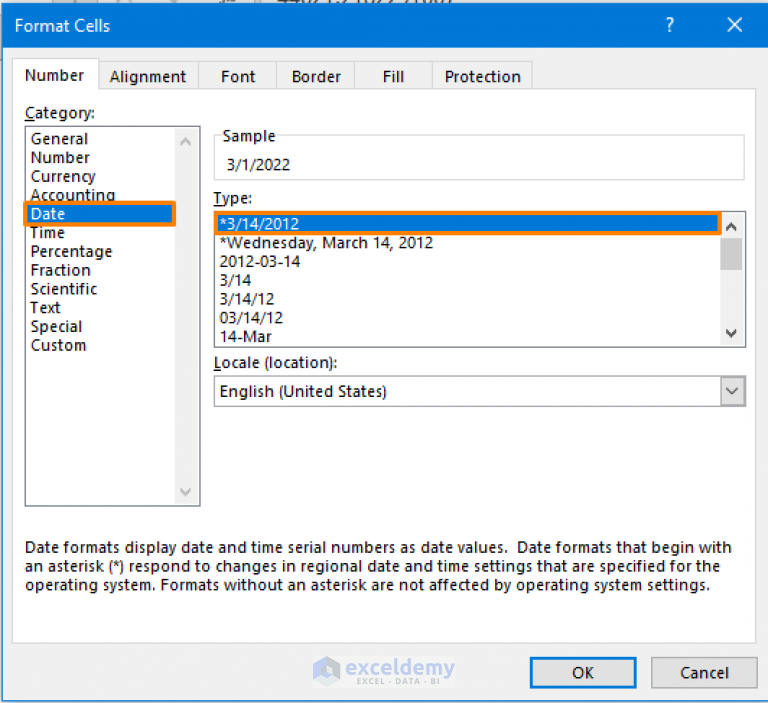Expand English (United States) locale combo box
768x703 pixels.
click(480, 391)
